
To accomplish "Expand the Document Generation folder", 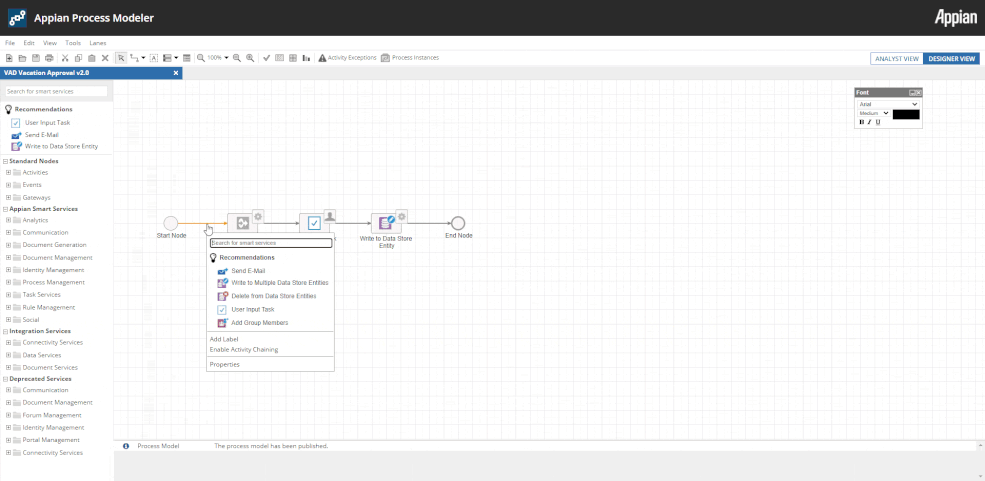I will tap(8, 245).
